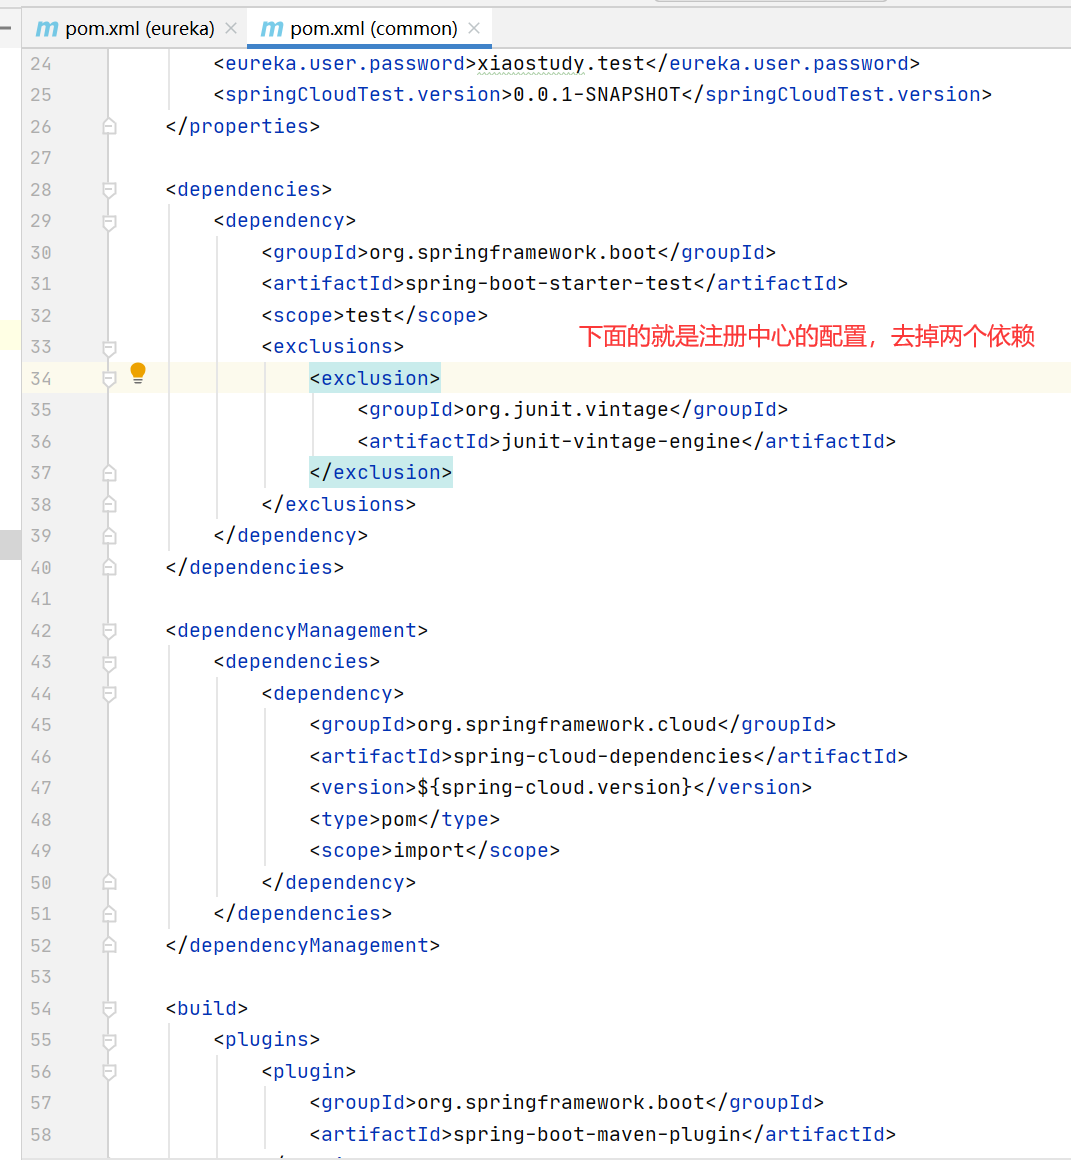Click fold end marker at line 39

click(x=109, y=536)
